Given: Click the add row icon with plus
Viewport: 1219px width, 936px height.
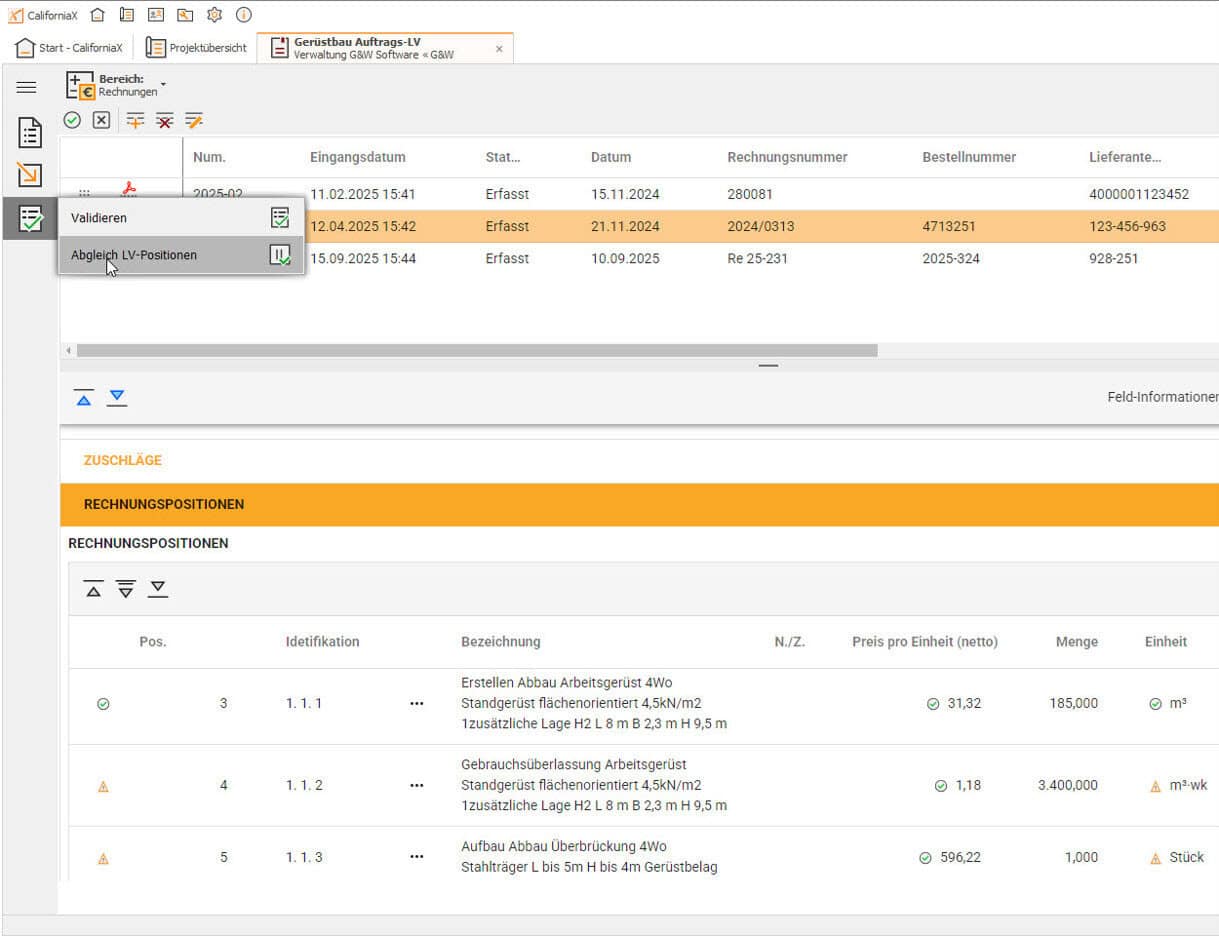Looking at the screenshot, I should tap(135, 120).
